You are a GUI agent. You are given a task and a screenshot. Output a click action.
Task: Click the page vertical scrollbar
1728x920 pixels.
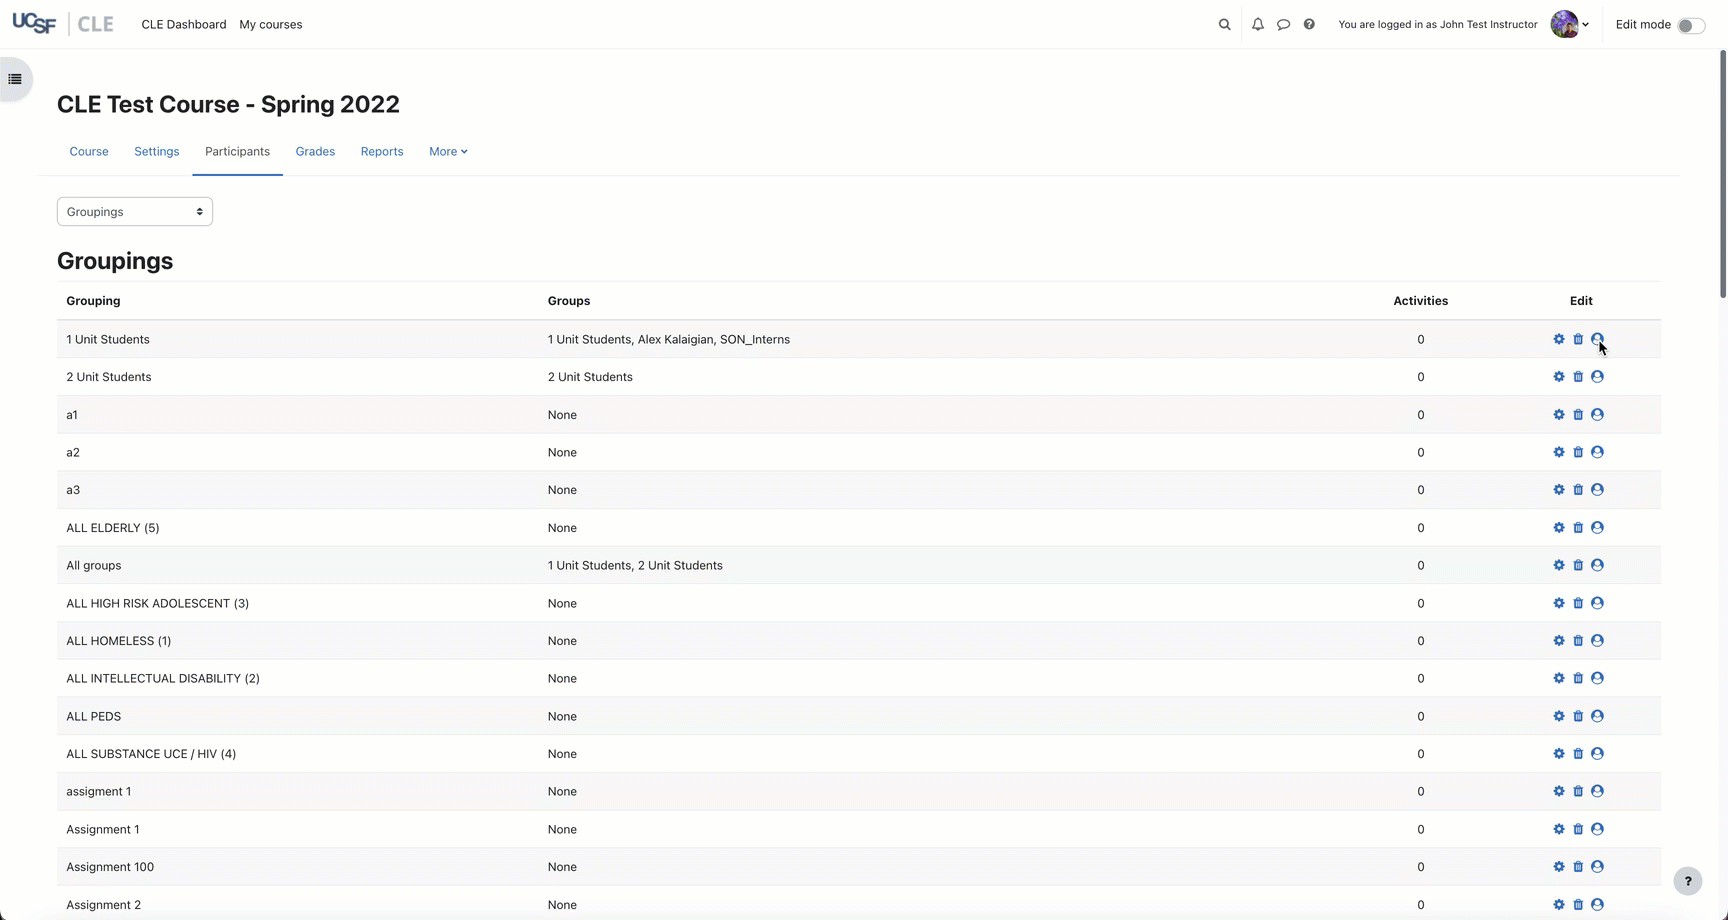click(1723, 175)
